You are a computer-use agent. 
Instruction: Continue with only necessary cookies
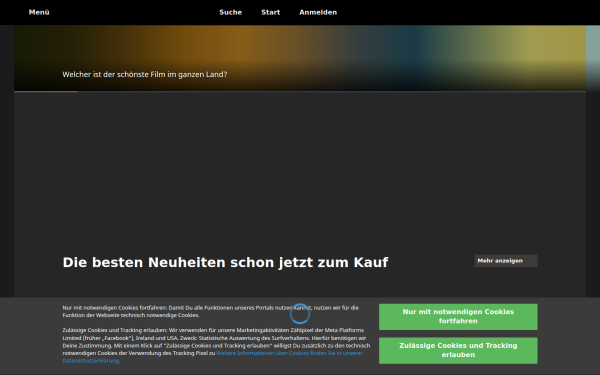[458, 316]
